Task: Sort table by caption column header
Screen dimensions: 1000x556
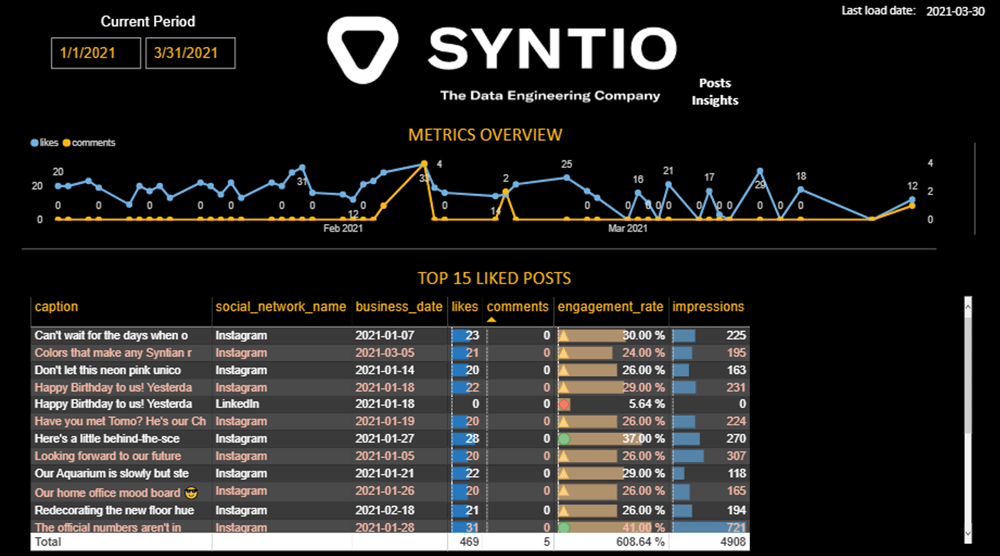Action: 56,307
